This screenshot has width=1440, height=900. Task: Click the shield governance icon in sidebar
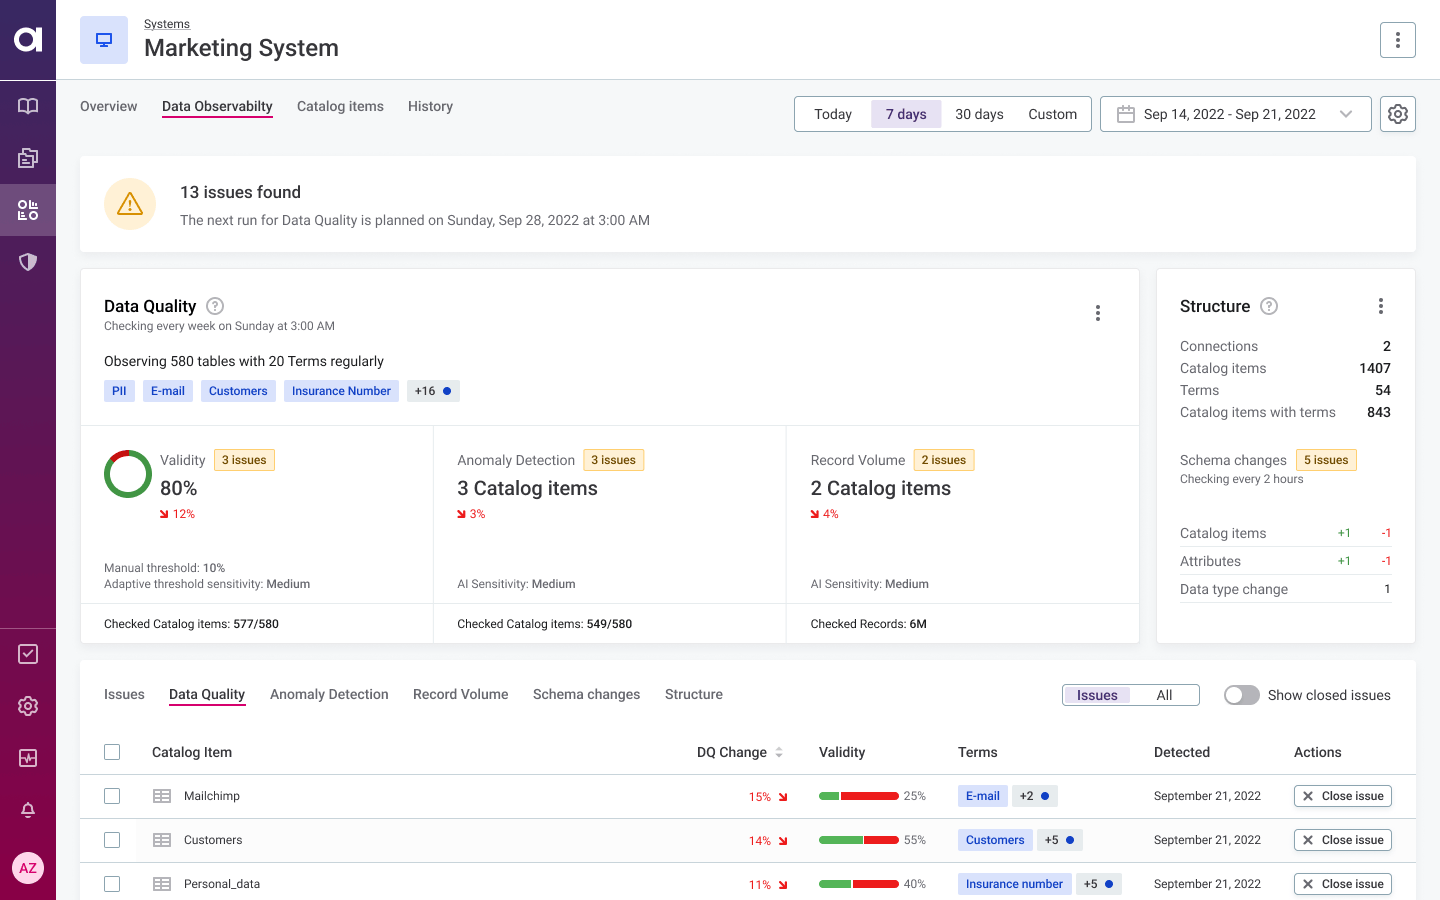[x=27, y=261]
